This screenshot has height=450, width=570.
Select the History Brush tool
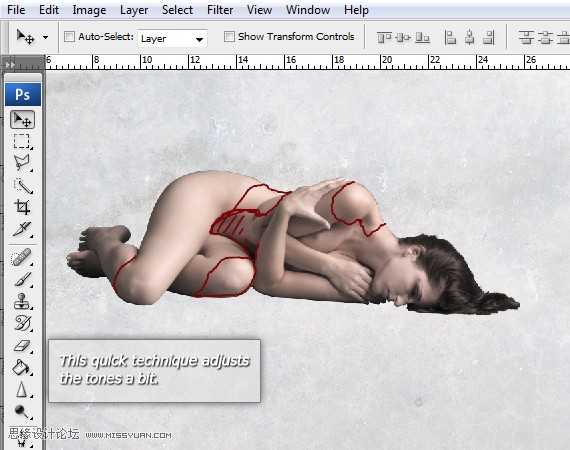click(x=23, y=323)
